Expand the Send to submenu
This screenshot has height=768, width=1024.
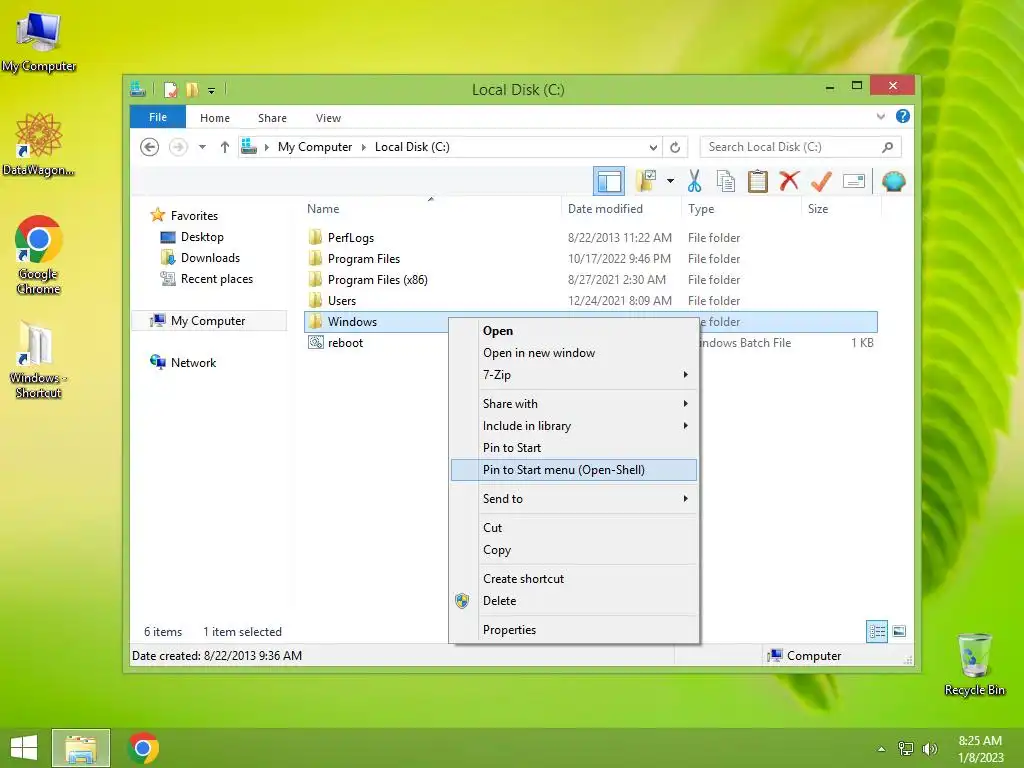click(x=574, y=499)
